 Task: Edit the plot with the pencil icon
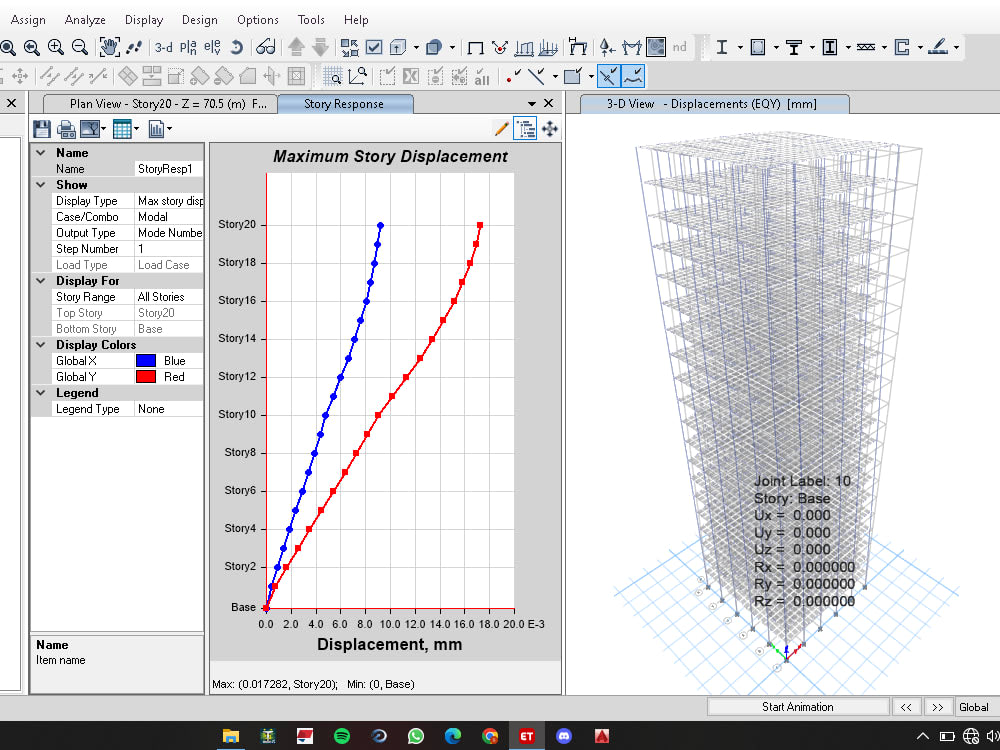click(502, 128)
